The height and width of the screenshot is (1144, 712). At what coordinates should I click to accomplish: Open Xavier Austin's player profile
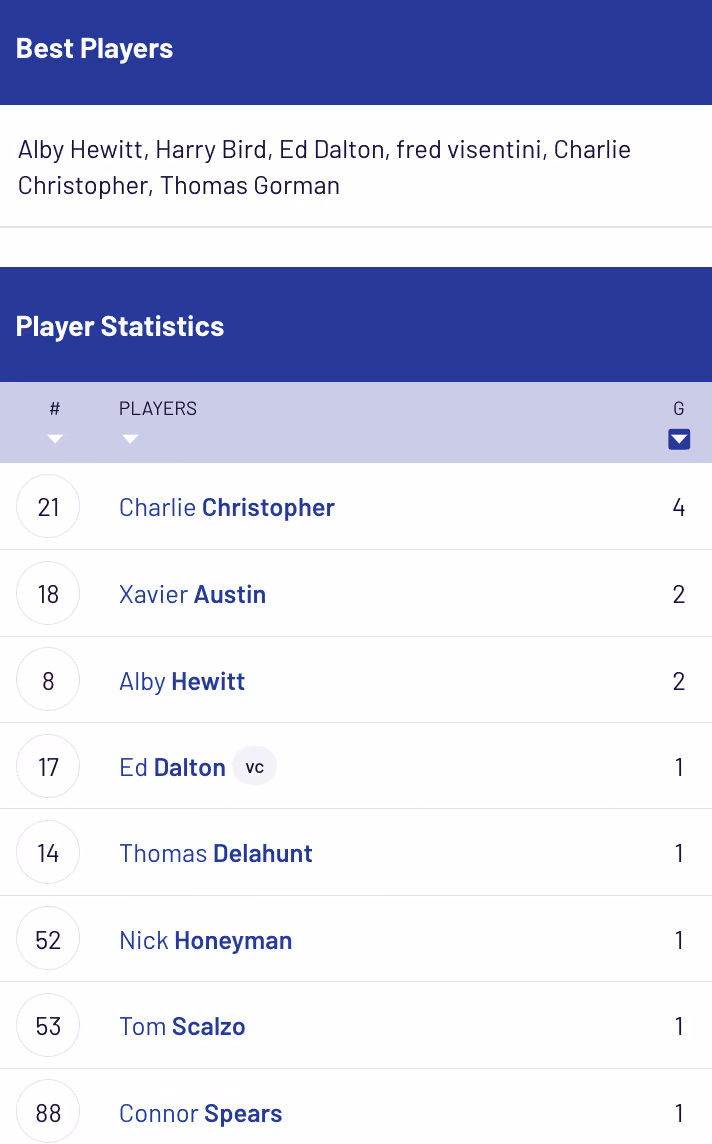point(193,594)
